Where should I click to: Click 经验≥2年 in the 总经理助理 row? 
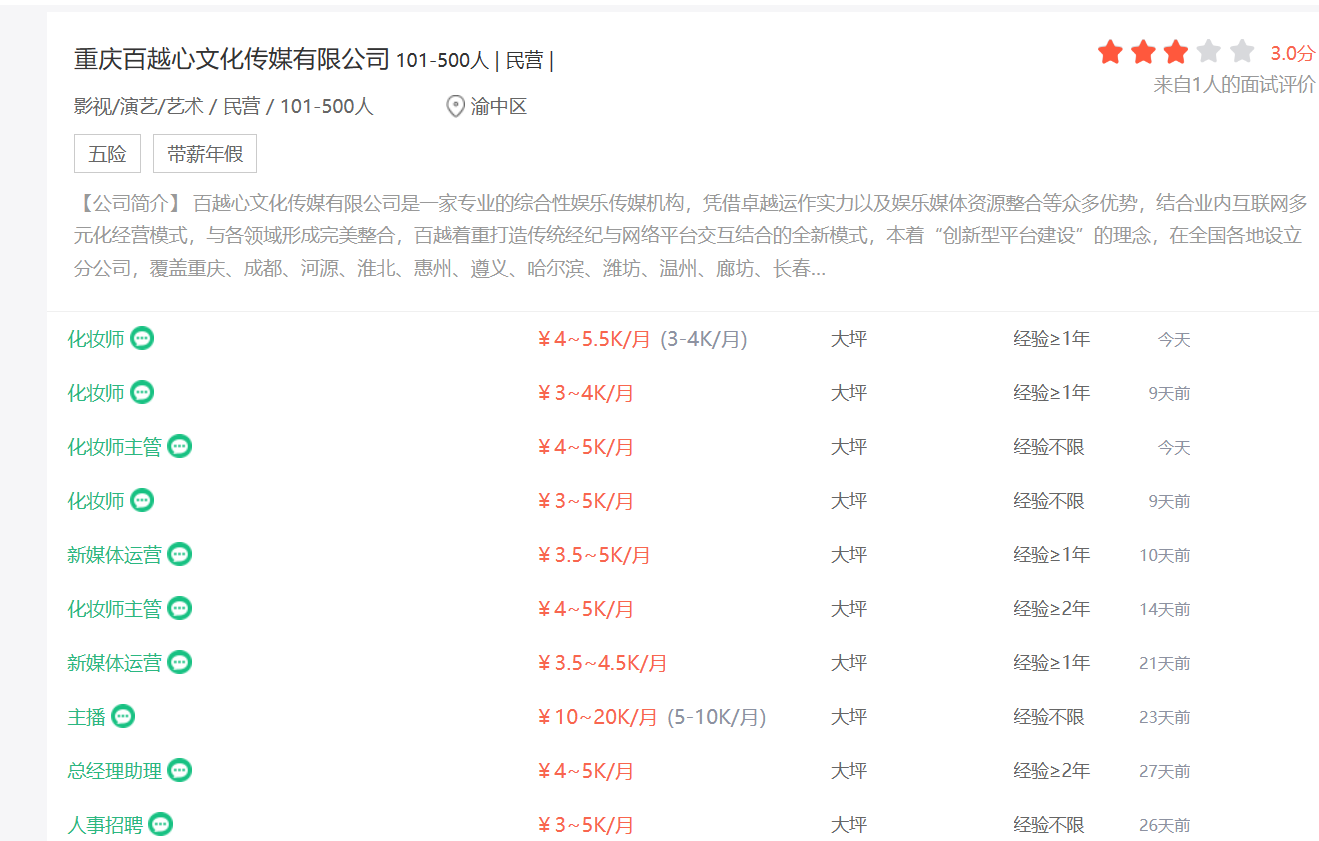pos(1052,771)
